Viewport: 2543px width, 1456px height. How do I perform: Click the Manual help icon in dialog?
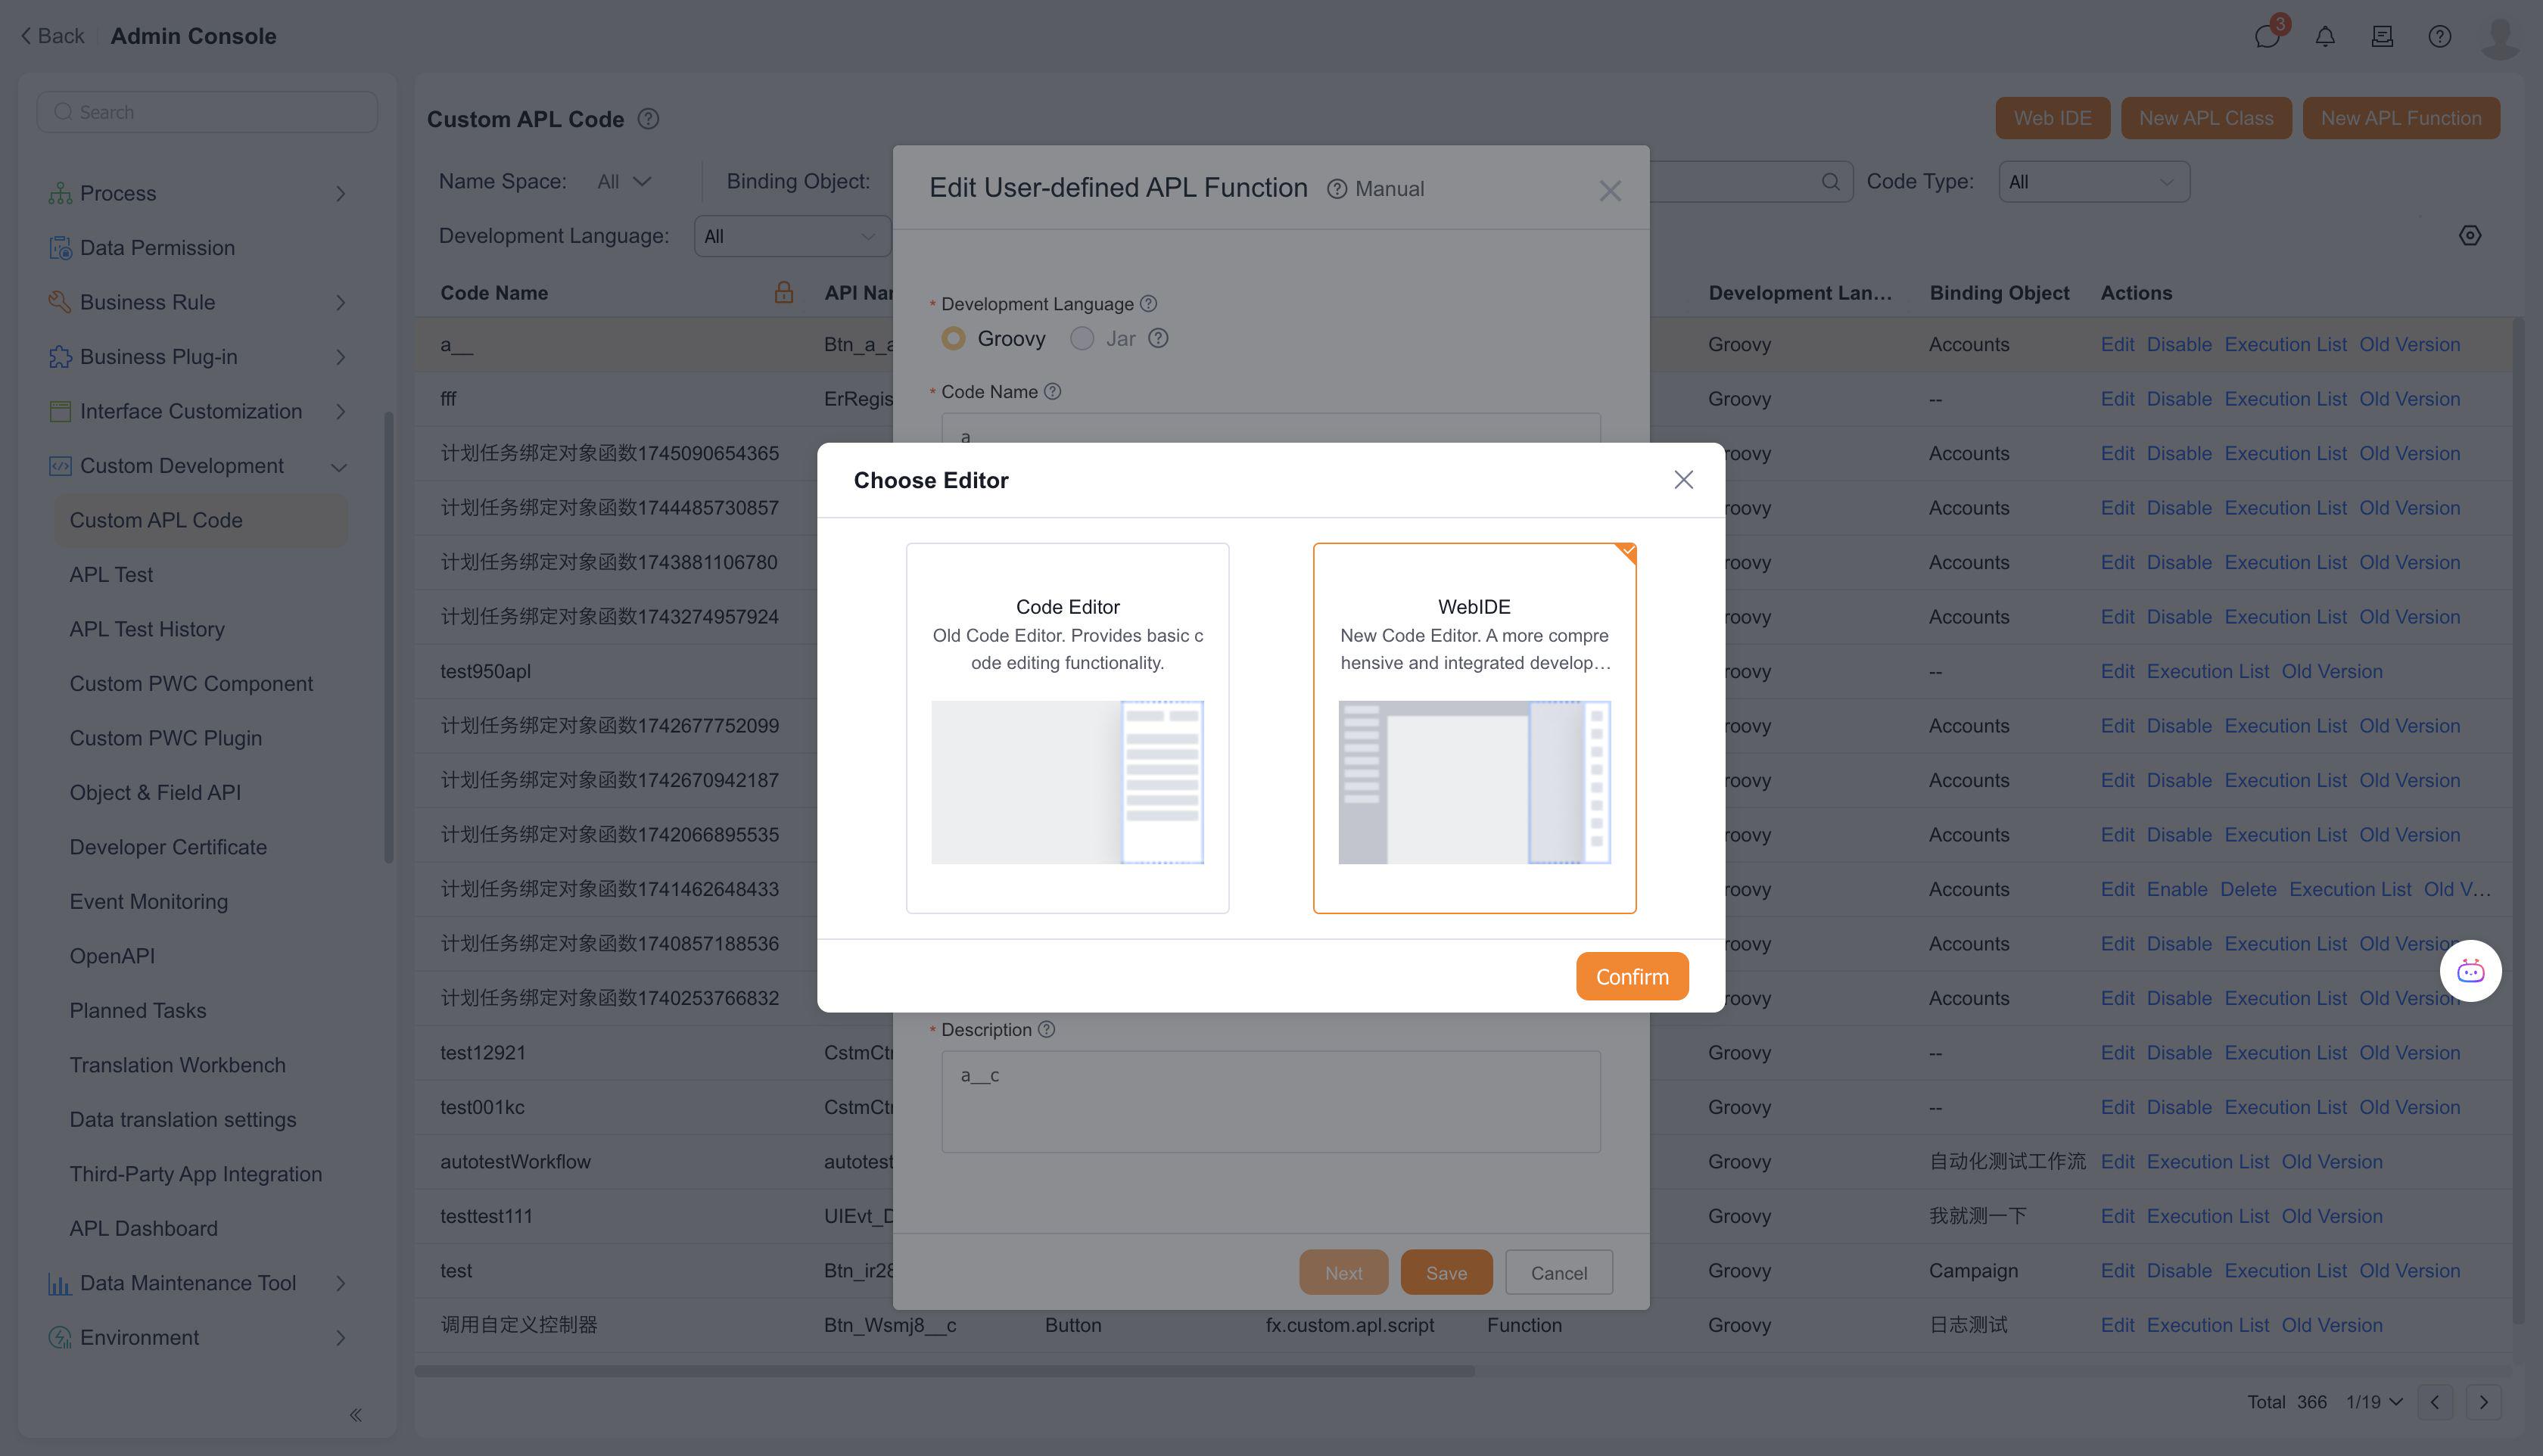1337,189
